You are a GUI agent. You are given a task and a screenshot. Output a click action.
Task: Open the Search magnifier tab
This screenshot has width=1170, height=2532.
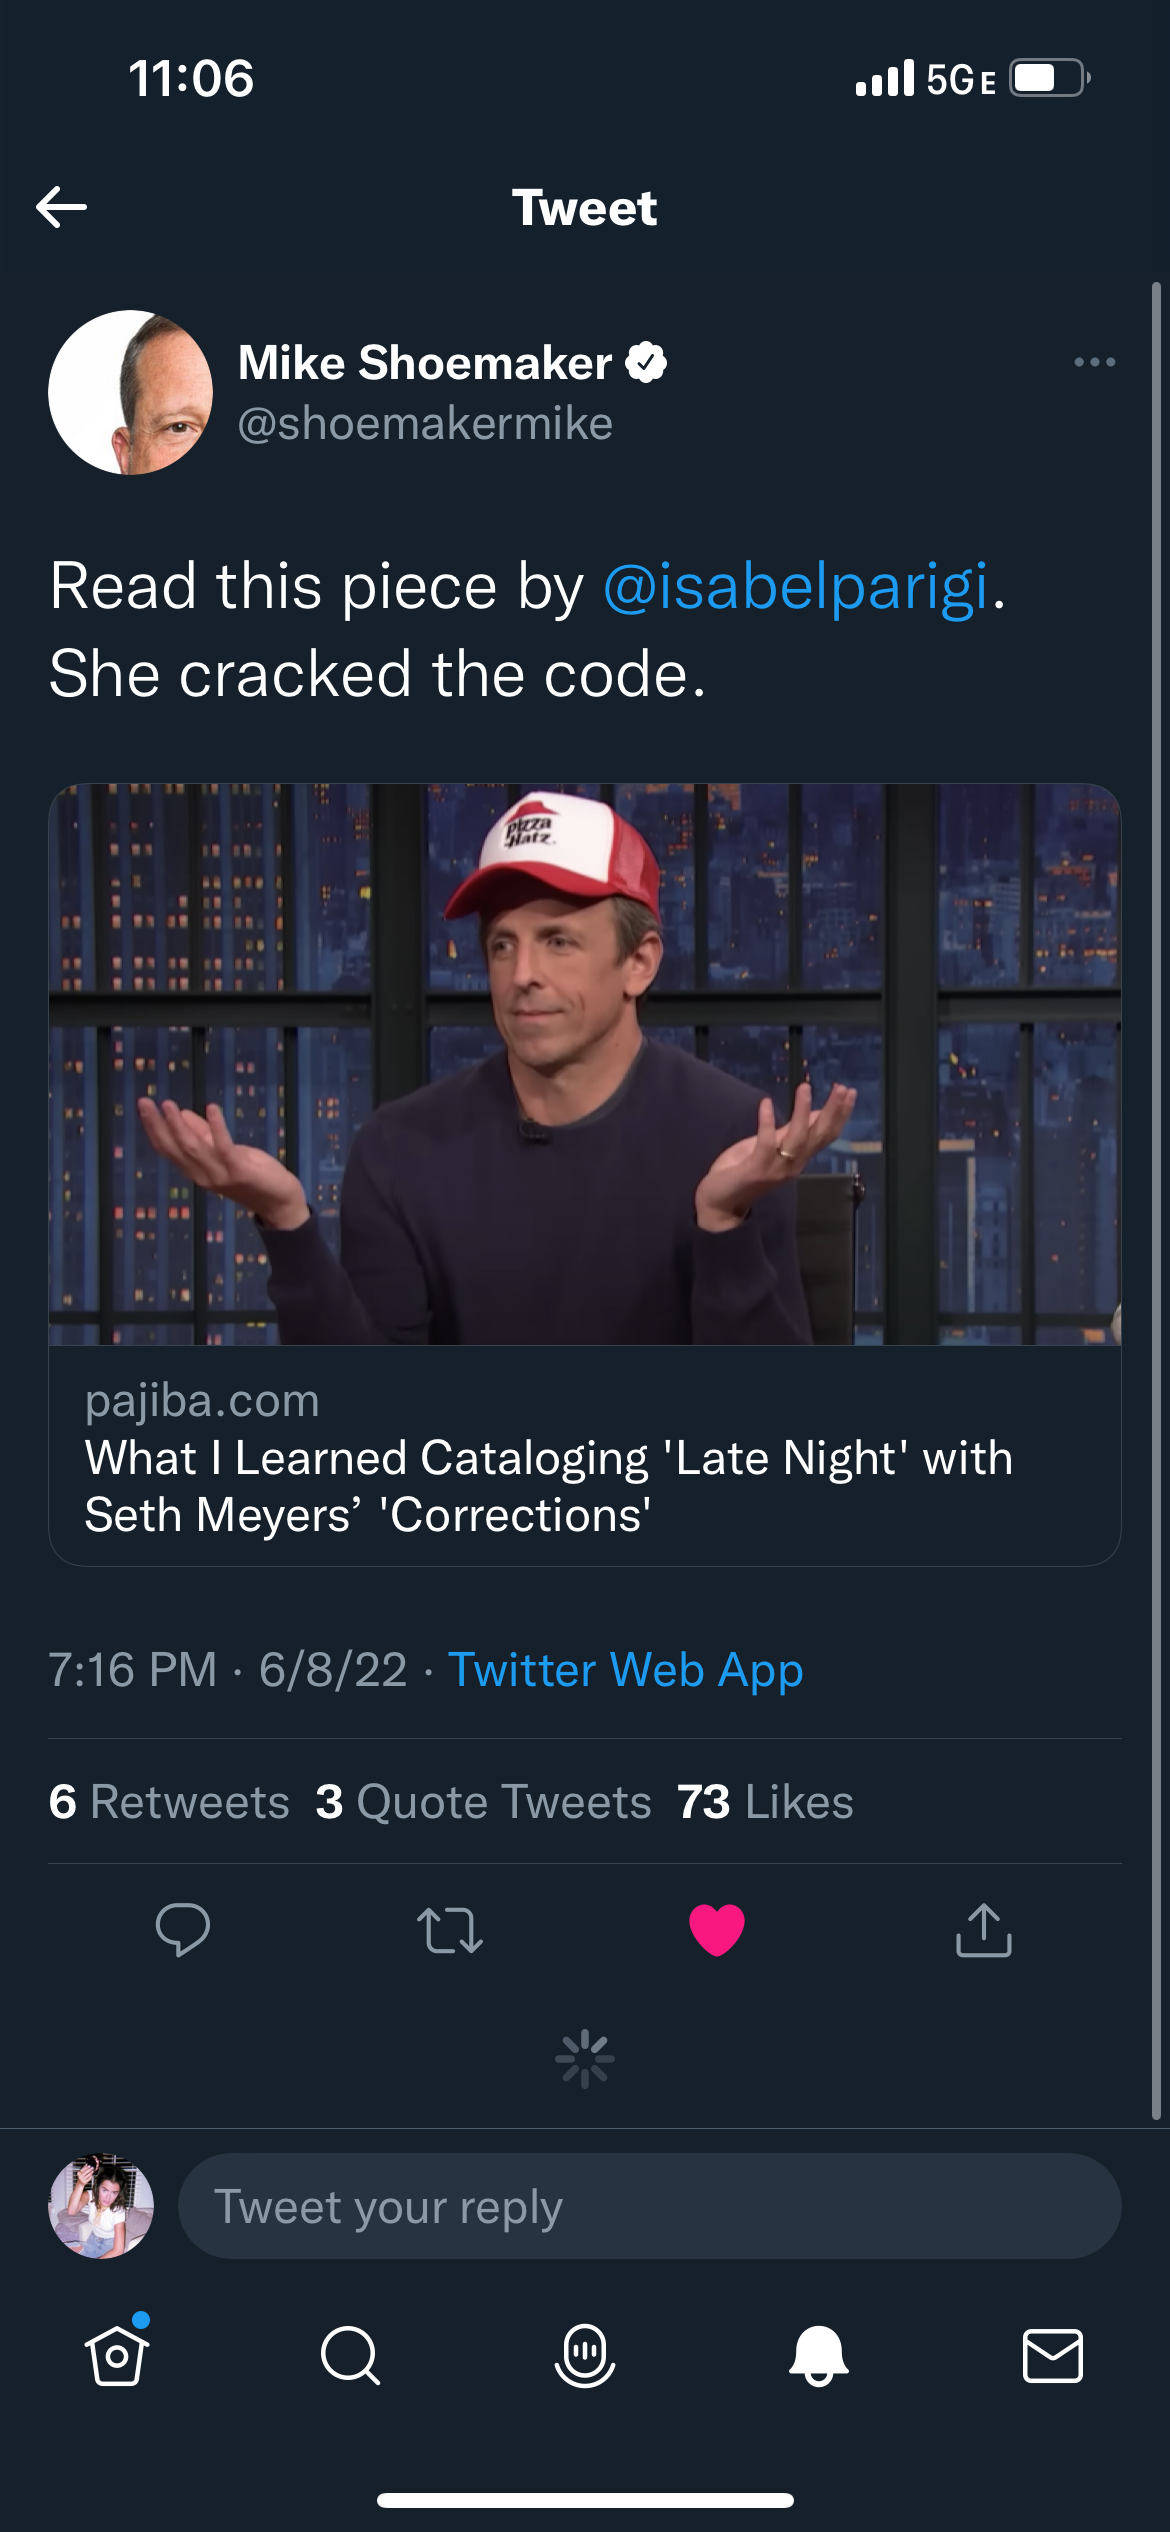350,2355
